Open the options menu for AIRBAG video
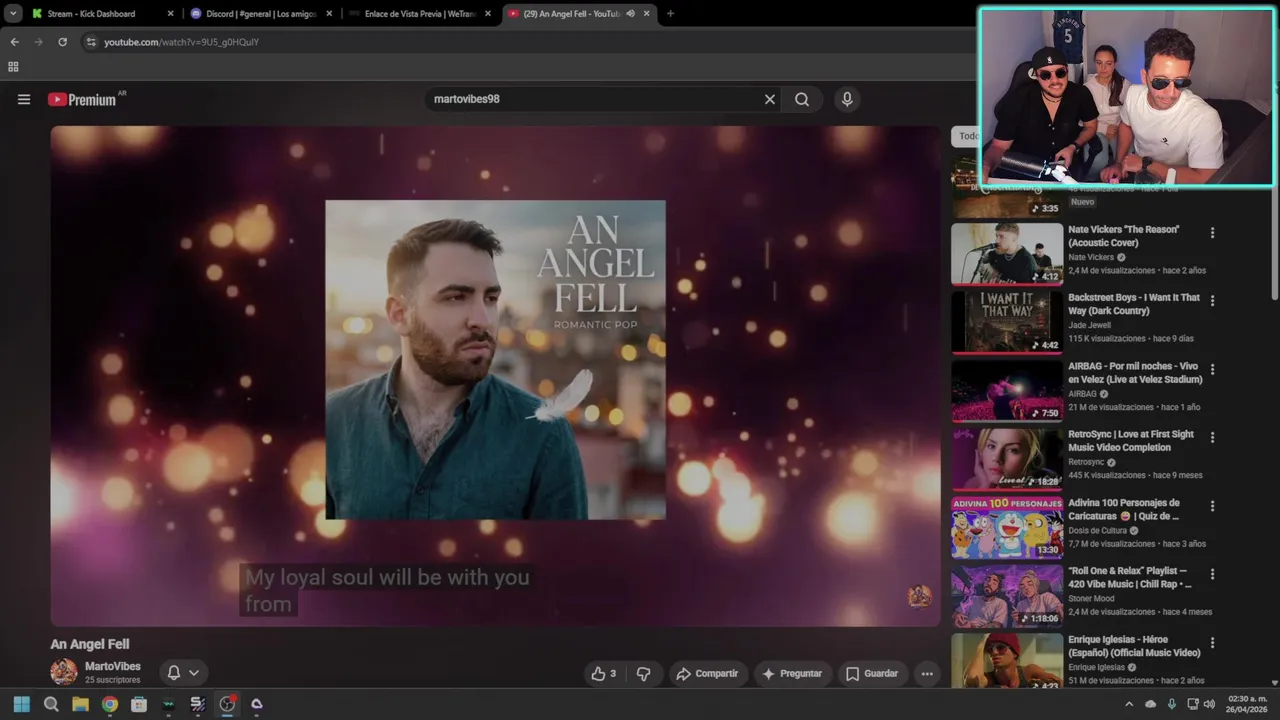The width and height of the screenshot is (1280, 720). click(x=1213, y=370)
